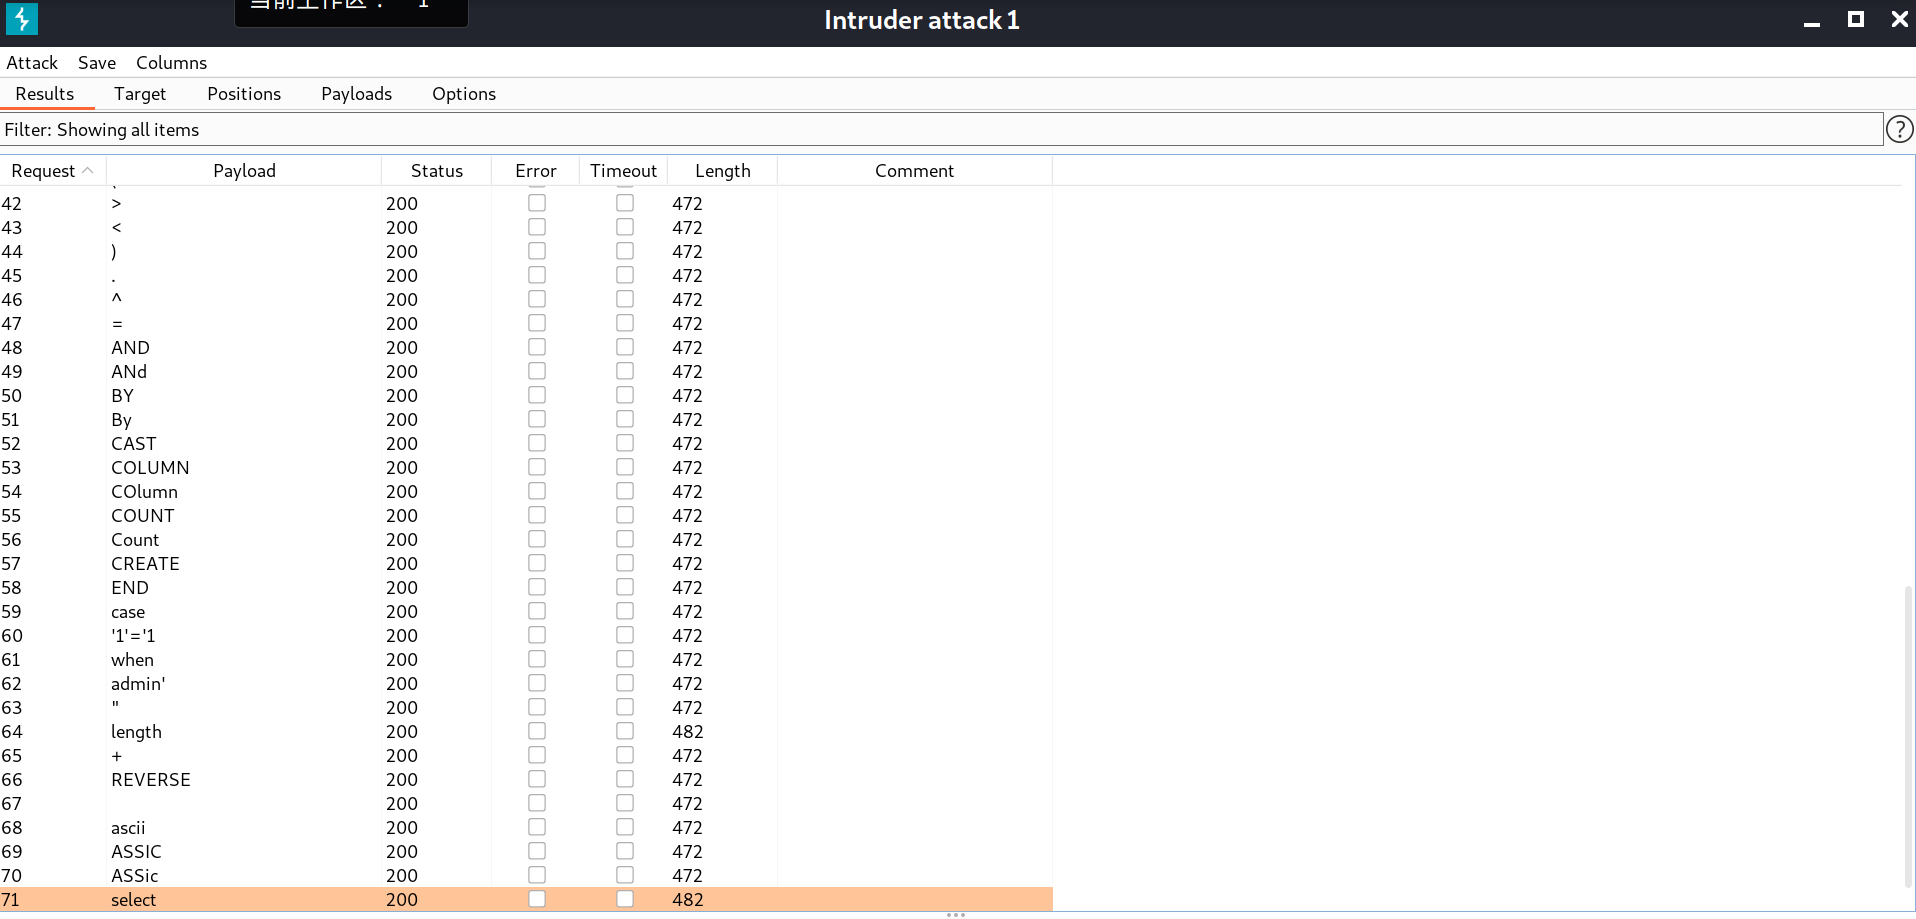Sort by the Timeout column header
This screenshot has width=1916, height=919.
(x=623, y=171)
